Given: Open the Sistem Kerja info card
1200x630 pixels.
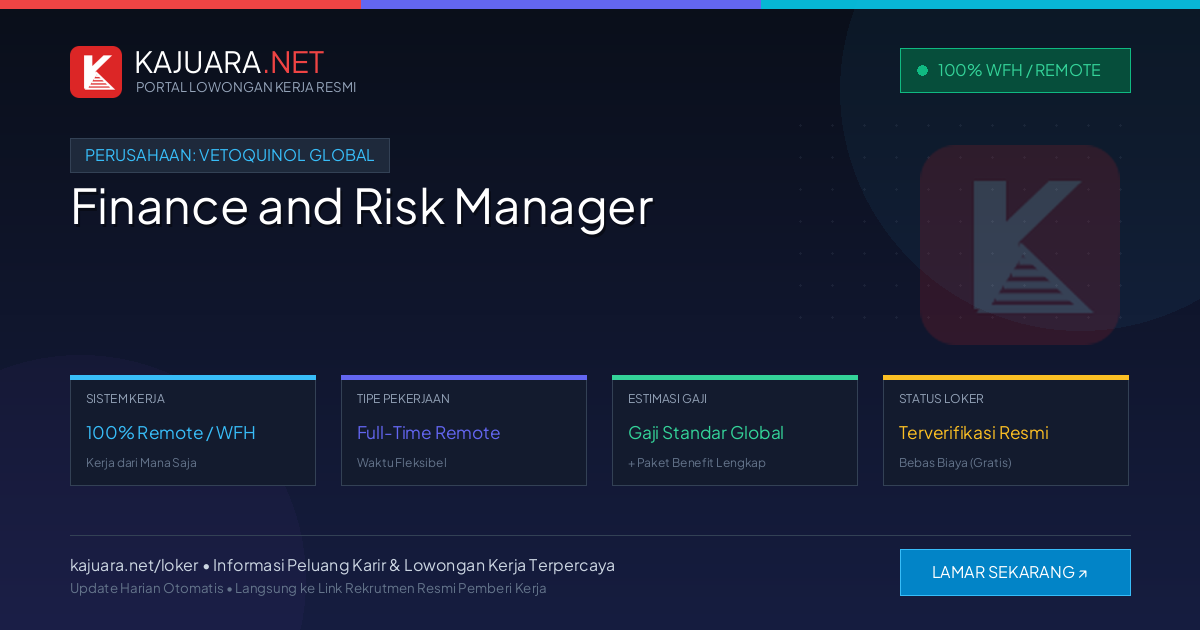Looking at the screenshot, I should (x=193, y=430).
